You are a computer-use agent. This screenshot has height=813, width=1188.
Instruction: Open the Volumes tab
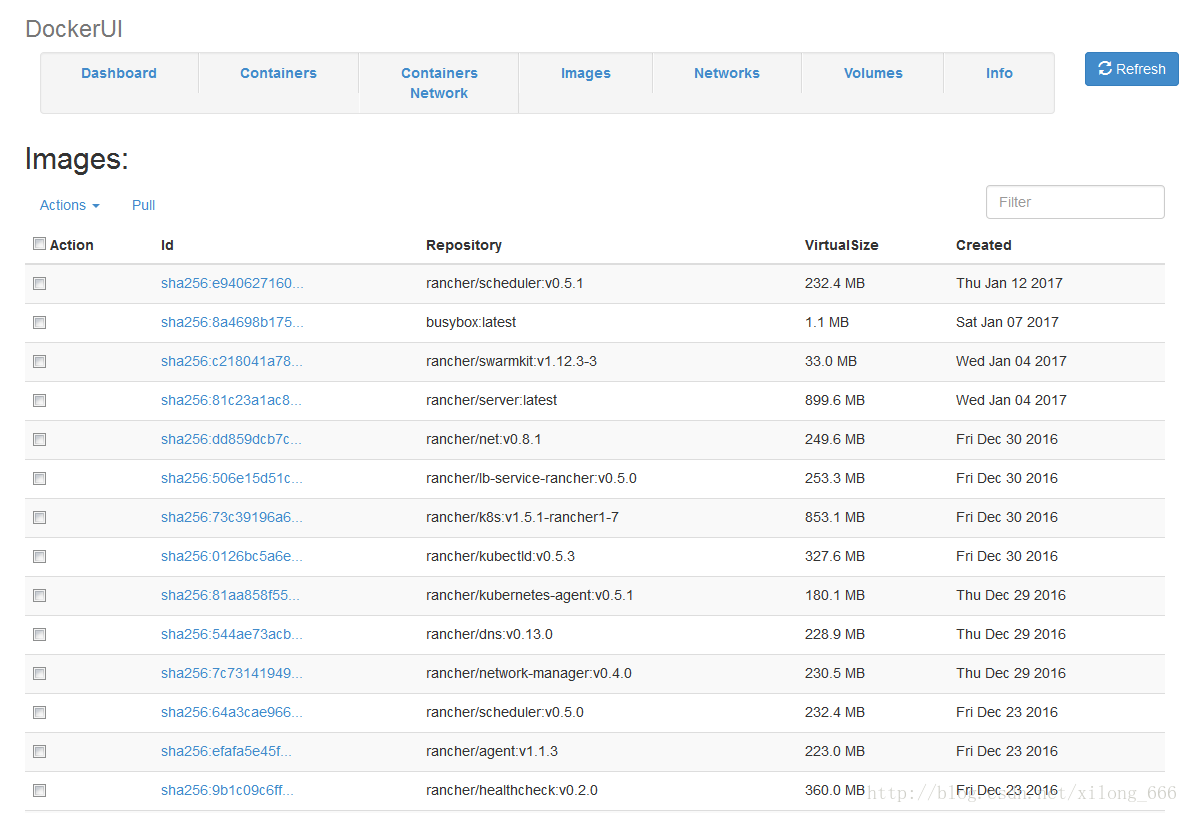tap(873, 73)
